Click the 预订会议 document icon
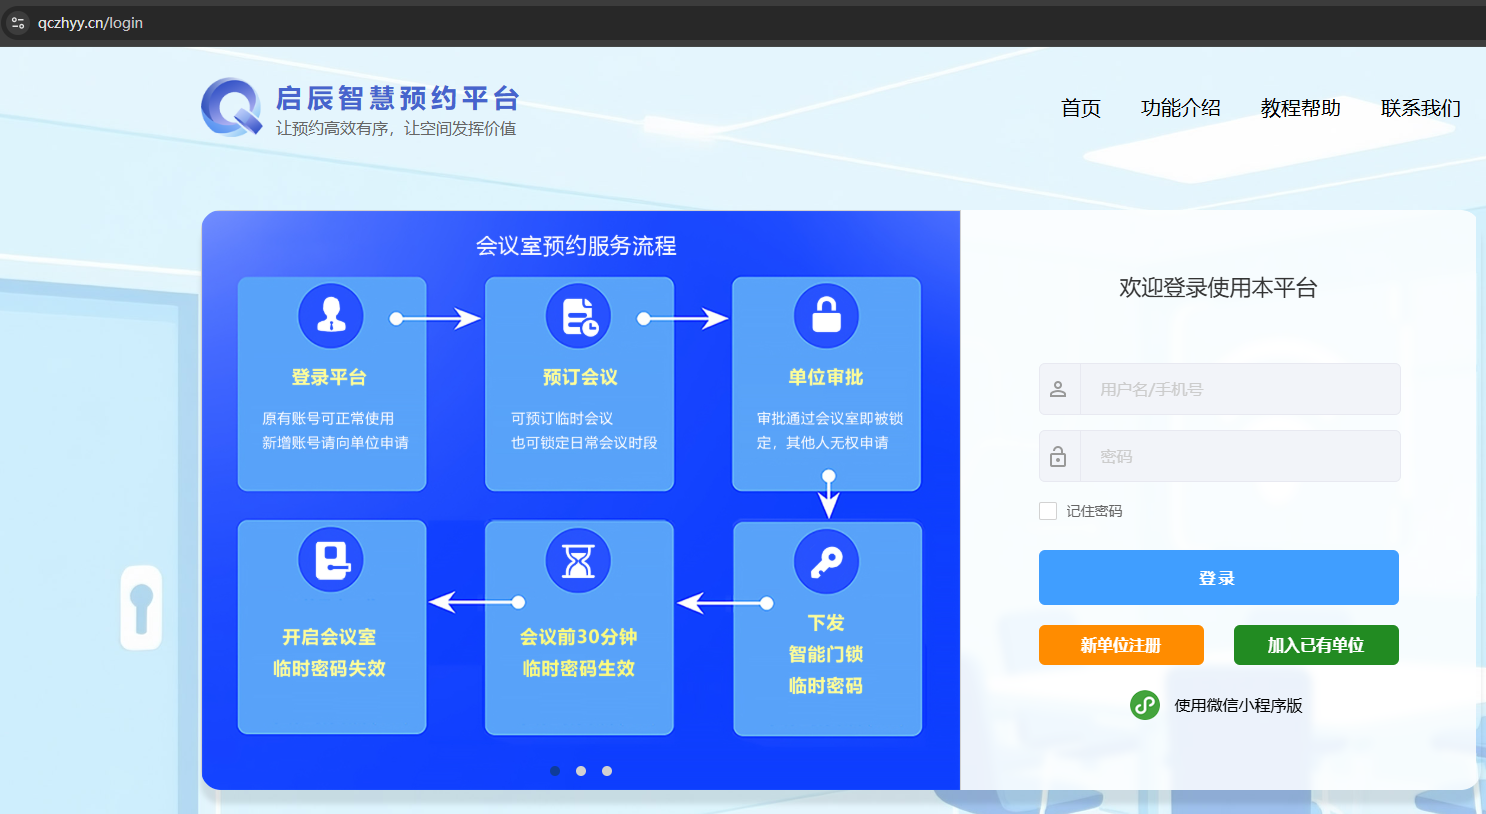This screenshot has height=814, width=1486. point(578,316)
